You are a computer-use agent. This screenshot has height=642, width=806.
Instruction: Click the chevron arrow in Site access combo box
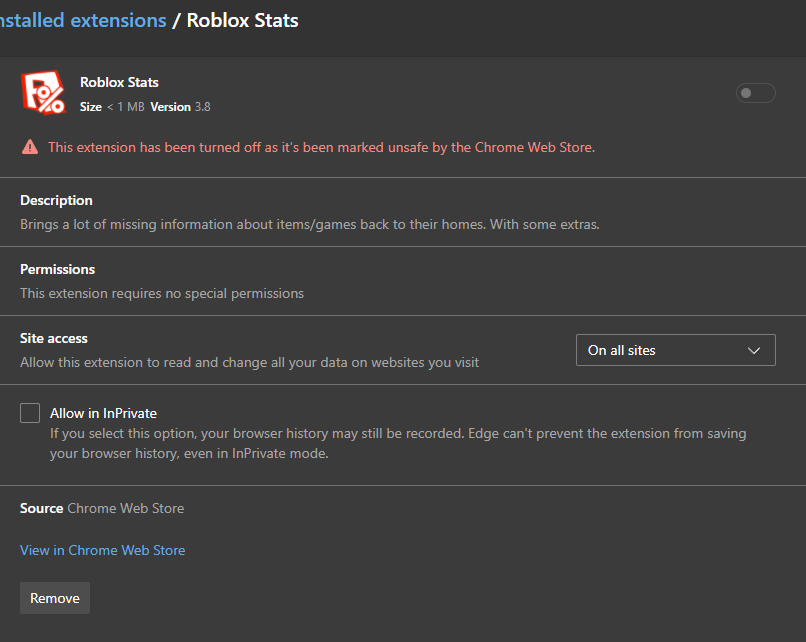pyautogui.click(x=754, y=351)
